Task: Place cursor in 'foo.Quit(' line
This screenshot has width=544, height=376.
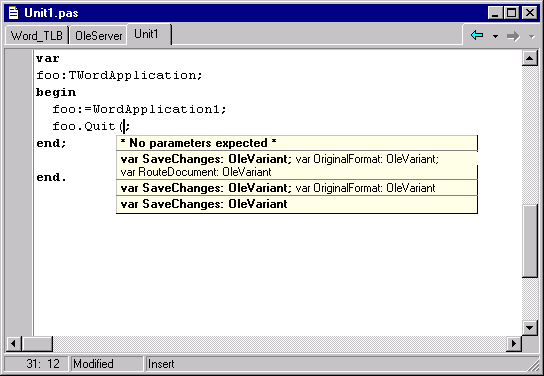Action: coord(91,126)
